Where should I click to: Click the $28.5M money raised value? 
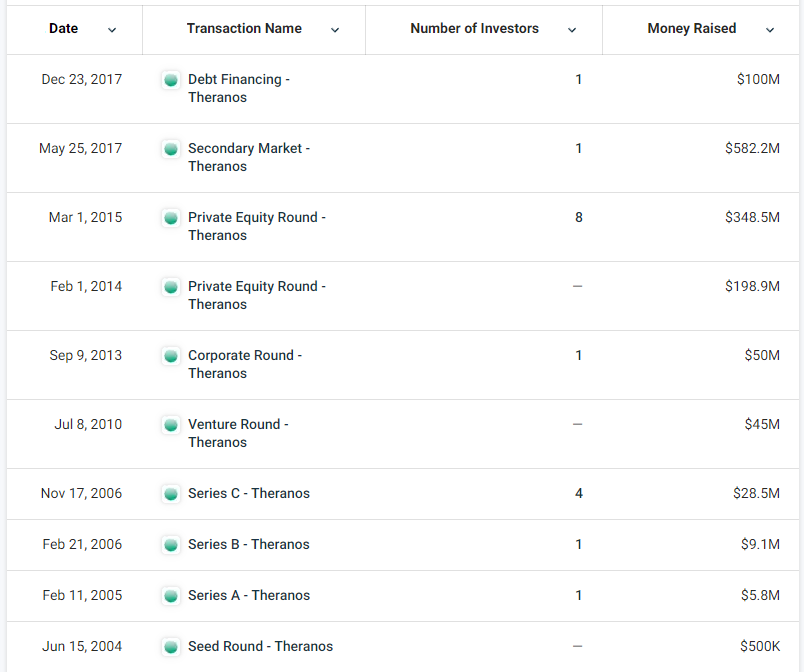coord(756,493)
